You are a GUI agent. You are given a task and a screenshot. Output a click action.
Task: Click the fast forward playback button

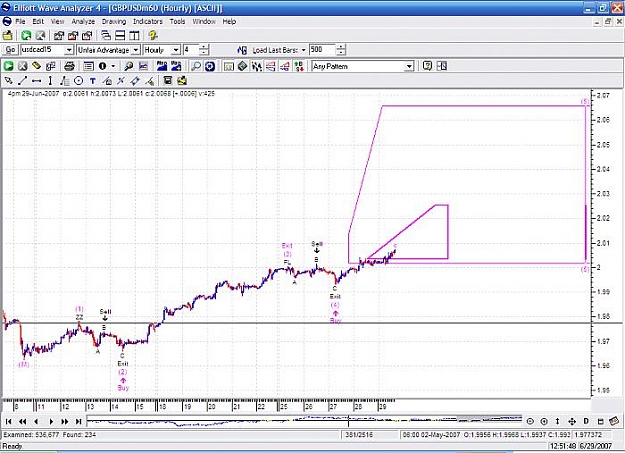[65, 421]
